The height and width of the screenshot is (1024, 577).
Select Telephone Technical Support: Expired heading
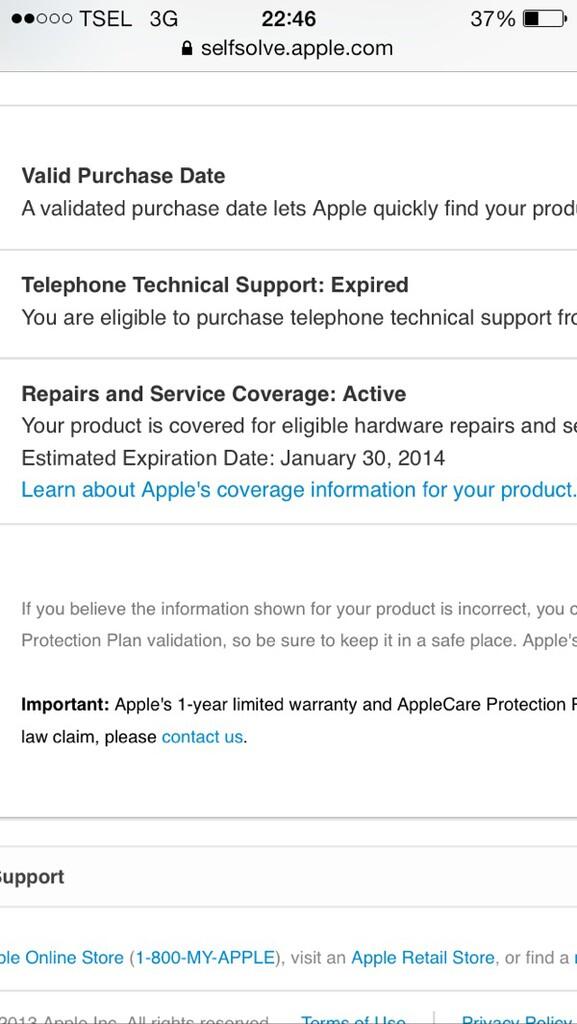(x=215, y=285)
